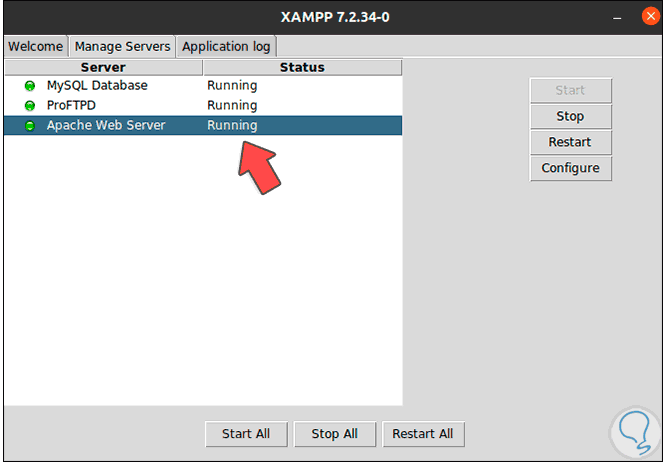Click Apache Web Server's Running status
Image resolution: width=668 pixels, height=462 pixels.
click(x=232, y=126)
